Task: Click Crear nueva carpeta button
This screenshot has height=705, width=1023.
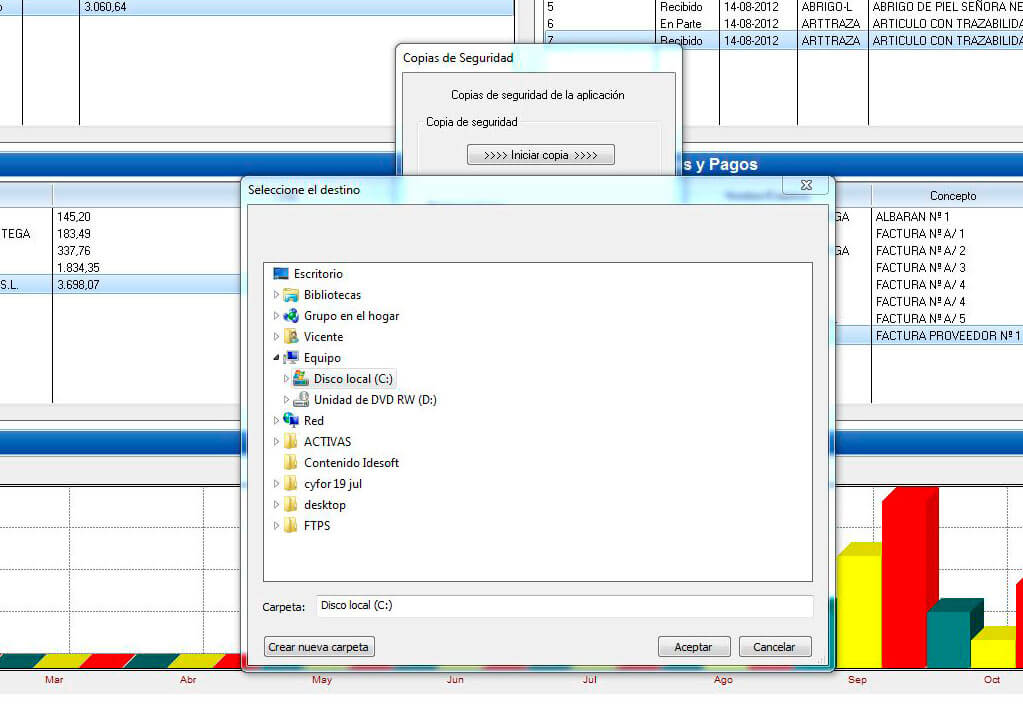Action: (319, 647)
